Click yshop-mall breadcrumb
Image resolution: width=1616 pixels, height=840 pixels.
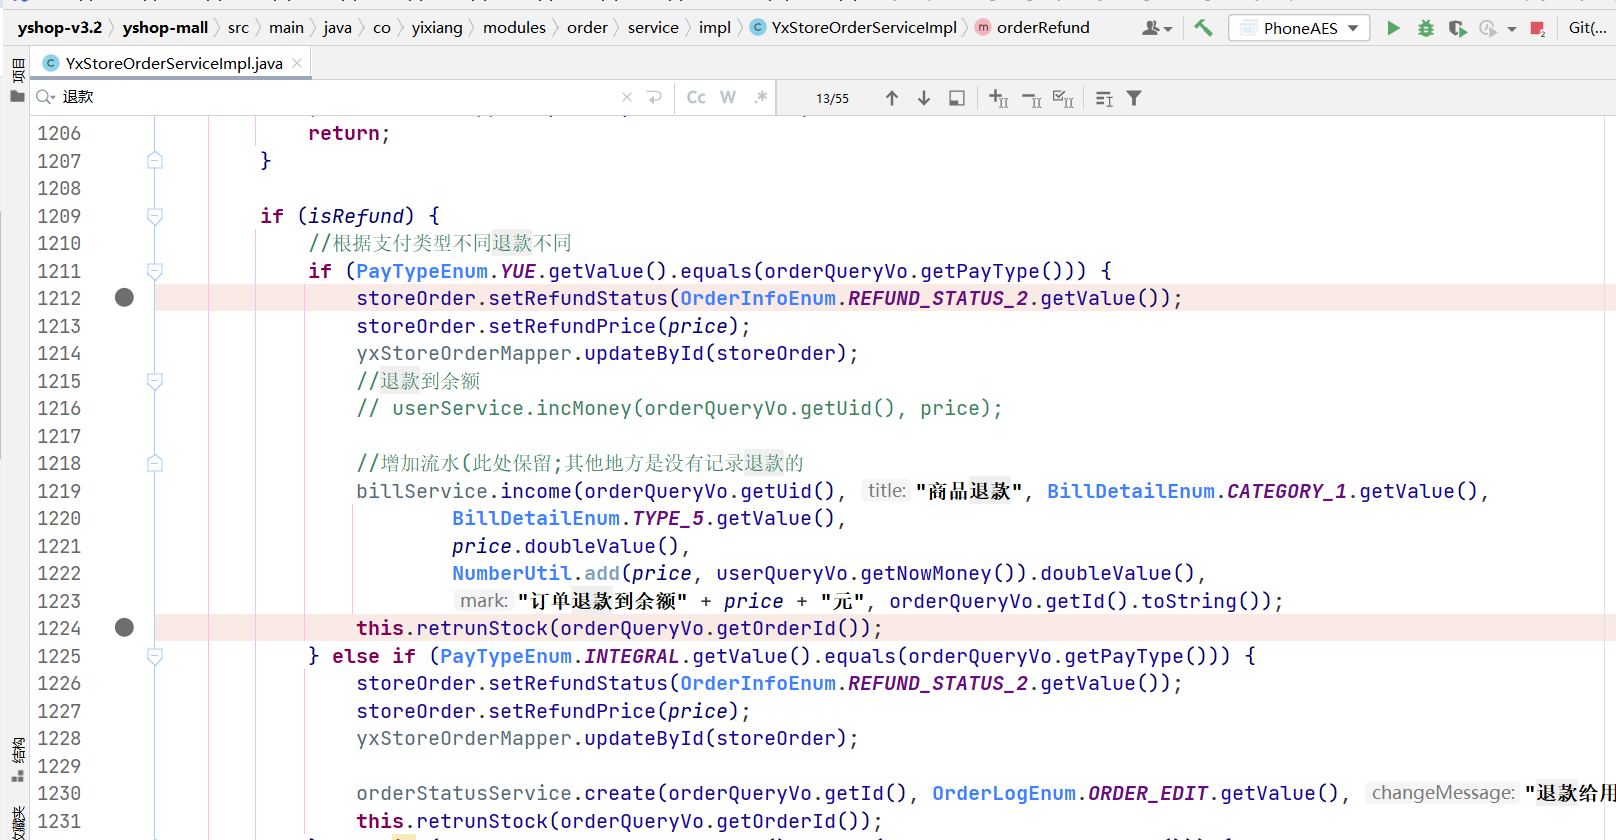tap(165, 28)
